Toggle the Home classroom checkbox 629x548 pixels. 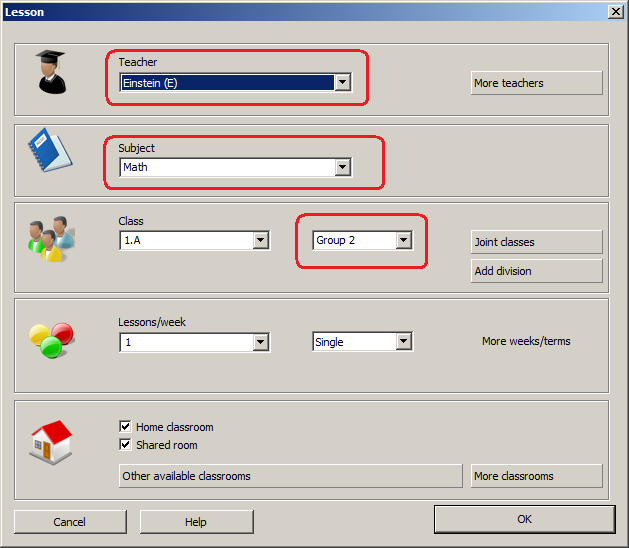click(125, 427)
